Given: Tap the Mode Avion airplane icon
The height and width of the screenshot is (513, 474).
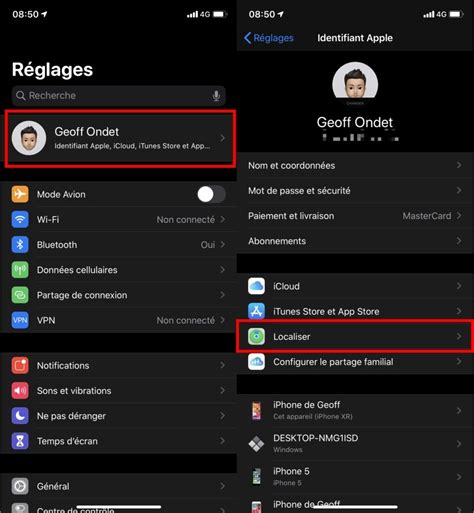Looking at the screenshot, I should (20, 194).
